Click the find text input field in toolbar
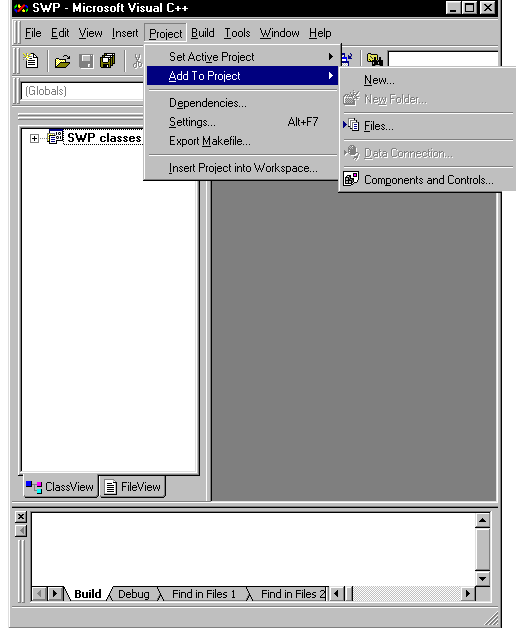516x631 pixels. coord(443,59)
